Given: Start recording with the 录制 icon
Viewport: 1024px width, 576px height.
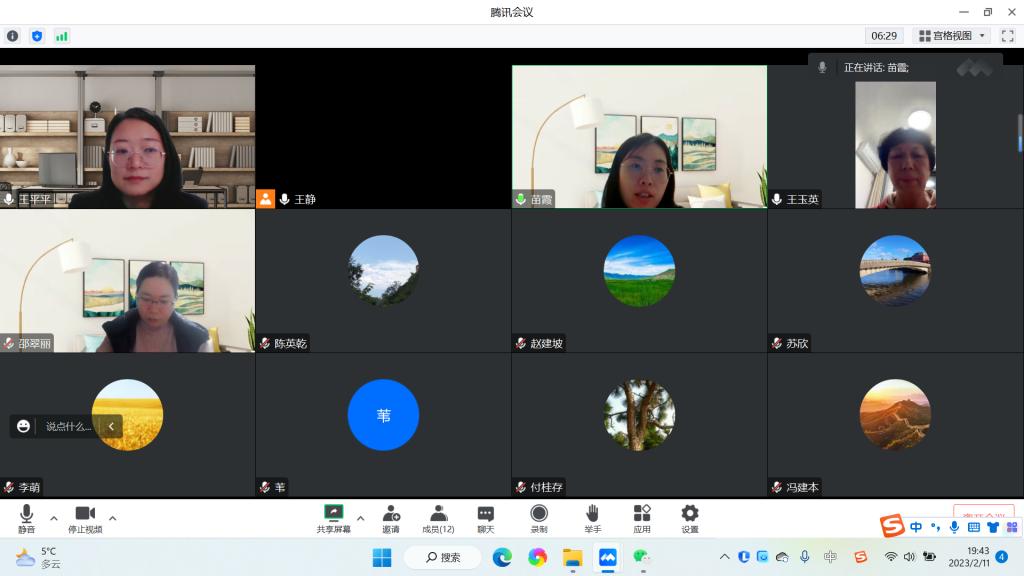Looking at the screenshot, I should 539,517.
